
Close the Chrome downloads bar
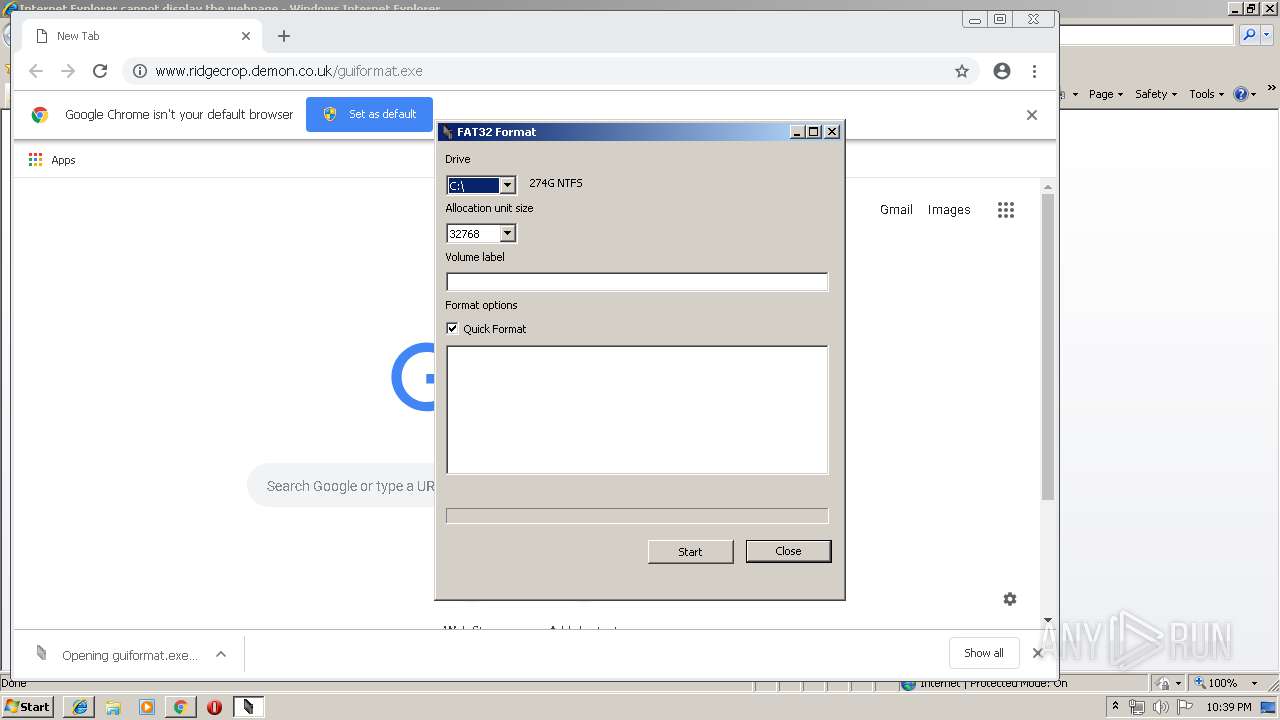[1037, 653]
